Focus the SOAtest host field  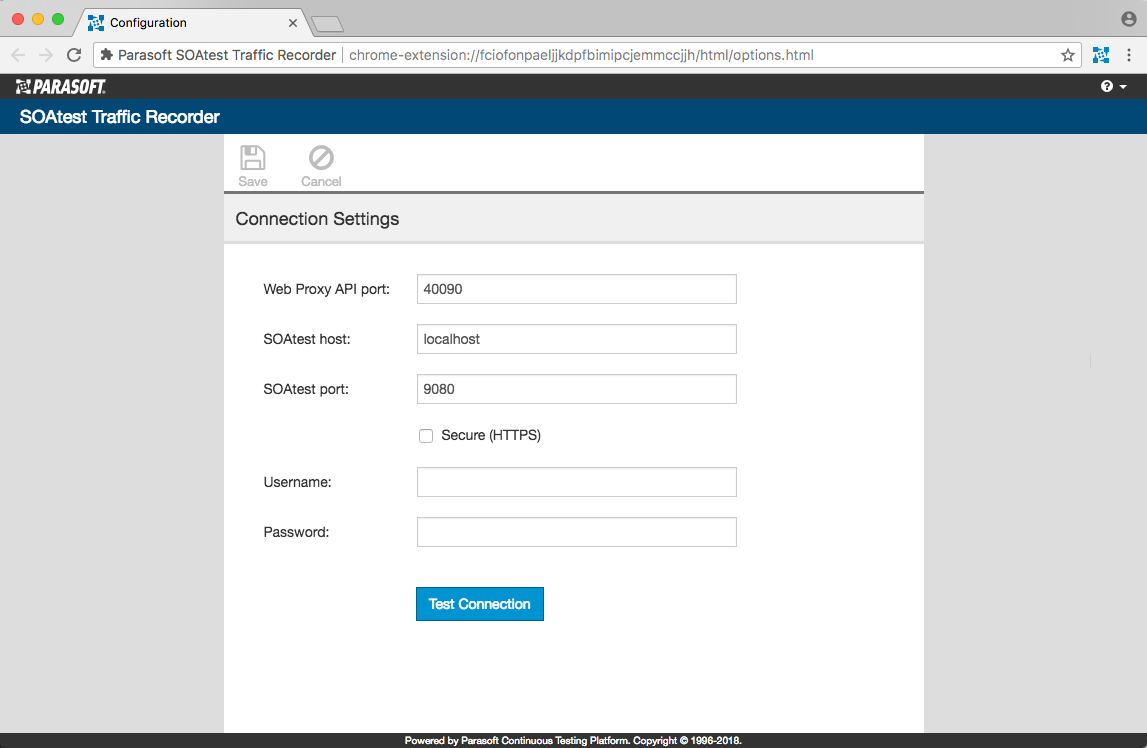point(576,339)
